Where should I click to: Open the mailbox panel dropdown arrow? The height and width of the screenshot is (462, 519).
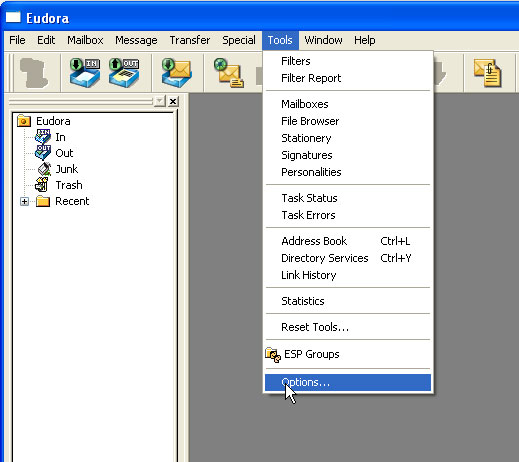(160, 101)
